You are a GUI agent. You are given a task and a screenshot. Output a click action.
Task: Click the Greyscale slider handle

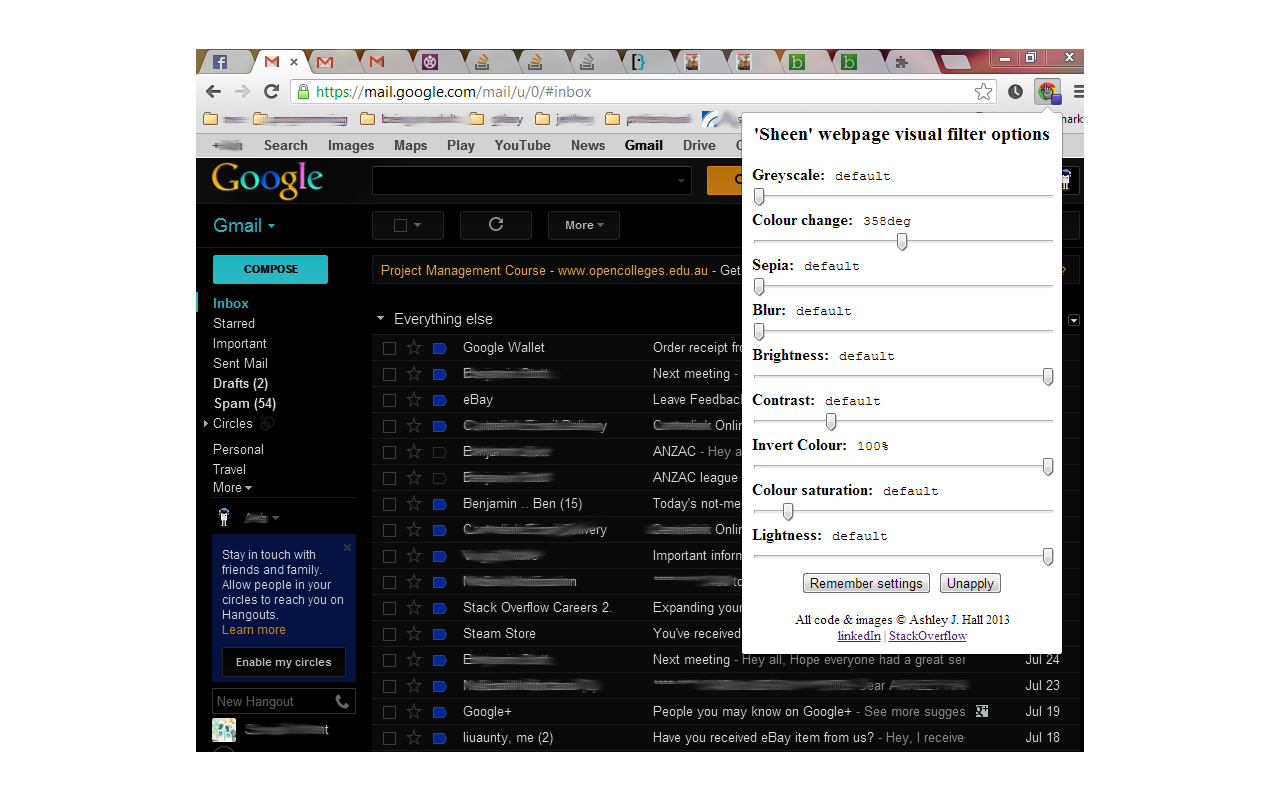click(x=759, y=197)
